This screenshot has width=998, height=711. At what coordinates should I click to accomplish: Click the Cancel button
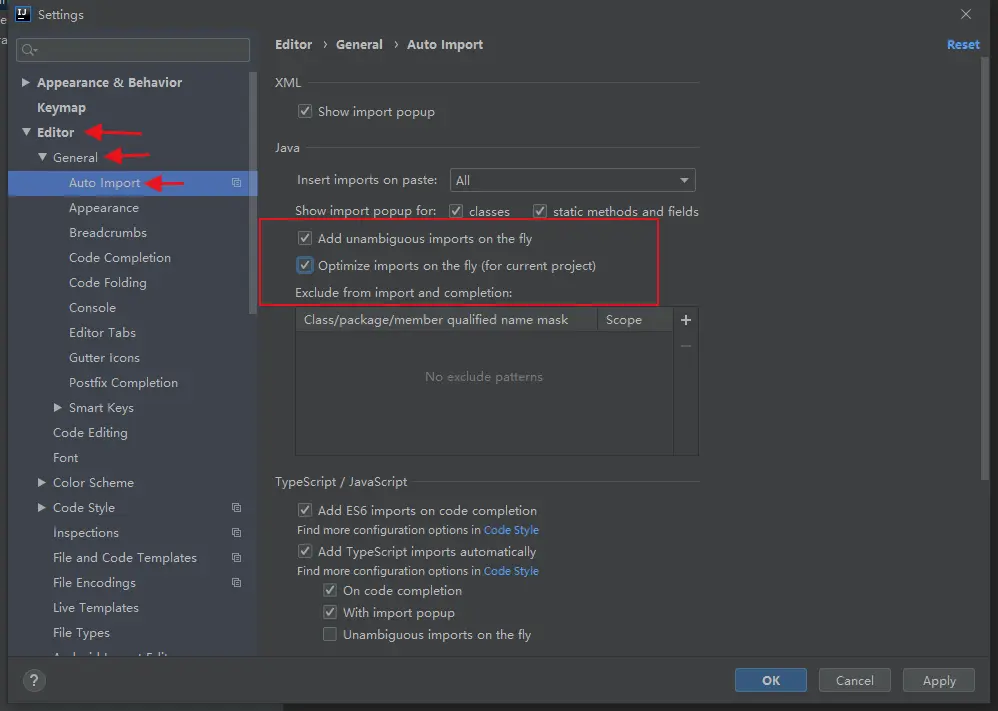click(x=854, y=680)
